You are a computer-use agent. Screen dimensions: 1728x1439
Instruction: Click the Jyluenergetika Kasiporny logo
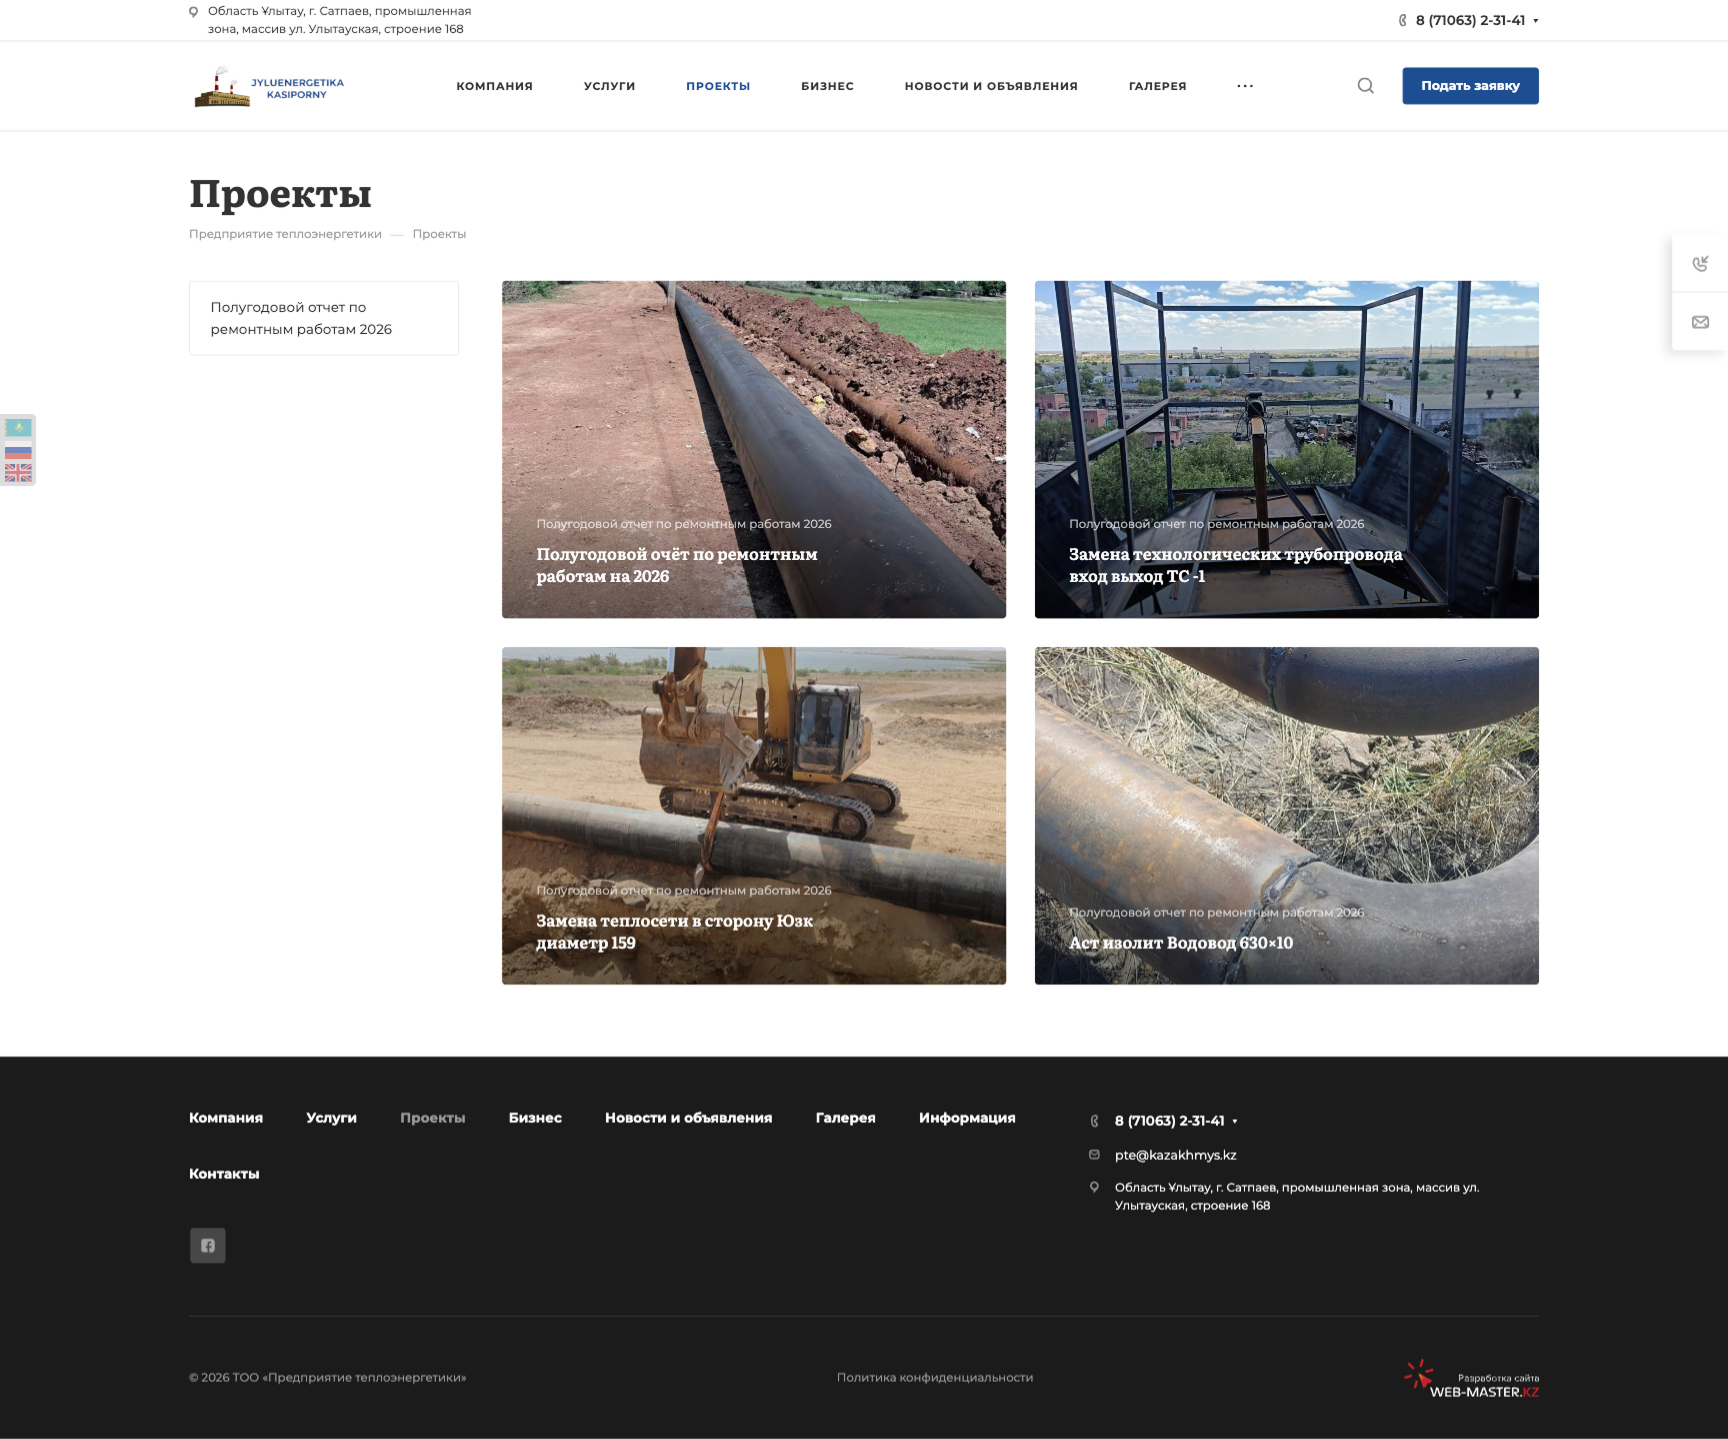tap(268, 87)
